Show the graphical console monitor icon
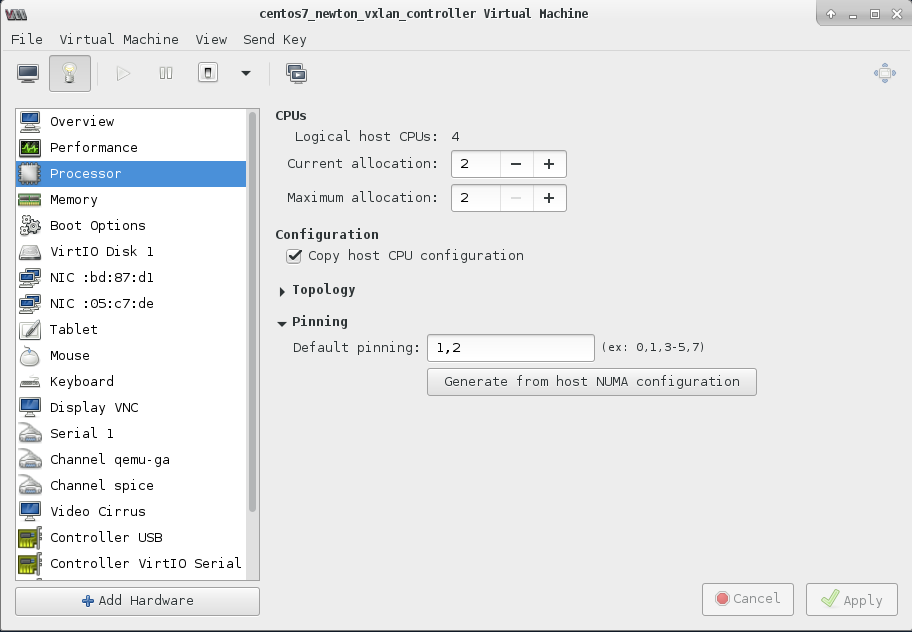This screenshot has height=632, width=912. 27,73
